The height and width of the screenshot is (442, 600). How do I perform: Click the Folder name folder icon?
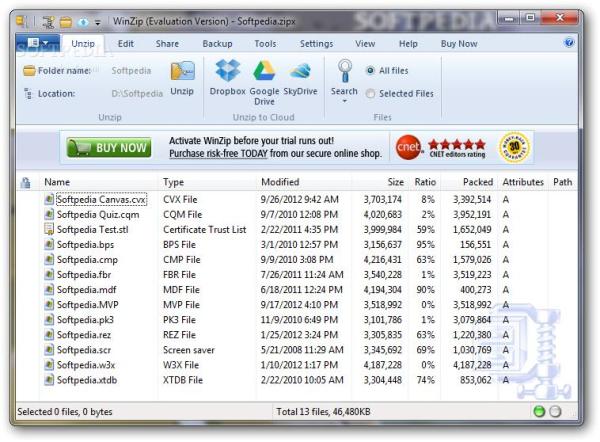pyautogui.click(x=29, y=70)
